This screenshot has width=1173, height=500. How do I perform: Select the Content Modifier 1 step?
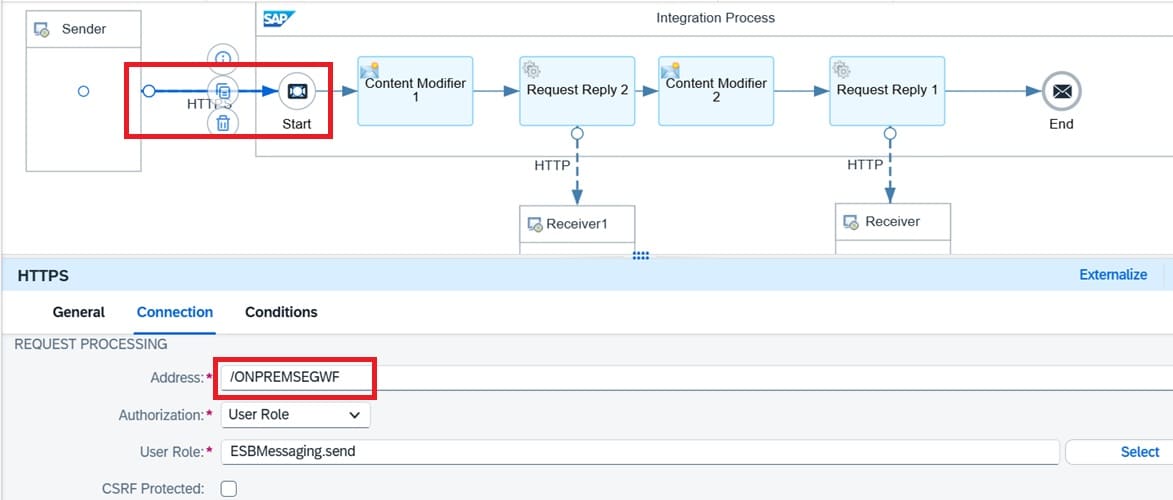[415, 91]
